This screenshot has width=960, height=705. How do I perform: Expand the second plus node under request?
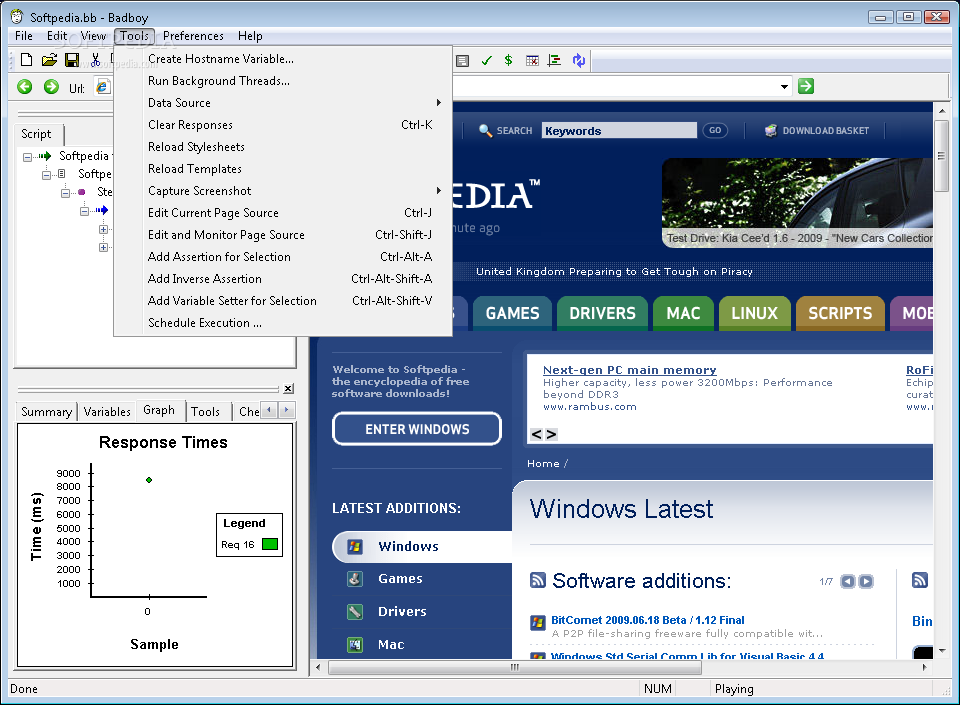point(103,247)
